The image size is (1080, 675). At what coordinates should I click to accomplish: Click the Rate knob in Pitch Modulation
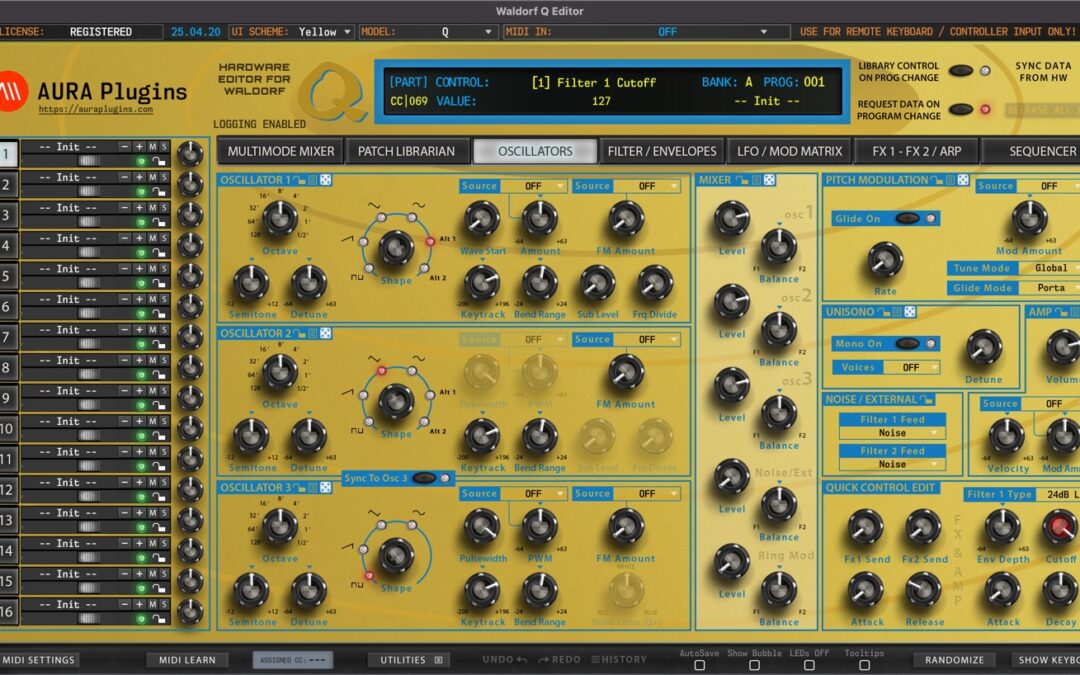pyautogui.click(x=885, y=258)
